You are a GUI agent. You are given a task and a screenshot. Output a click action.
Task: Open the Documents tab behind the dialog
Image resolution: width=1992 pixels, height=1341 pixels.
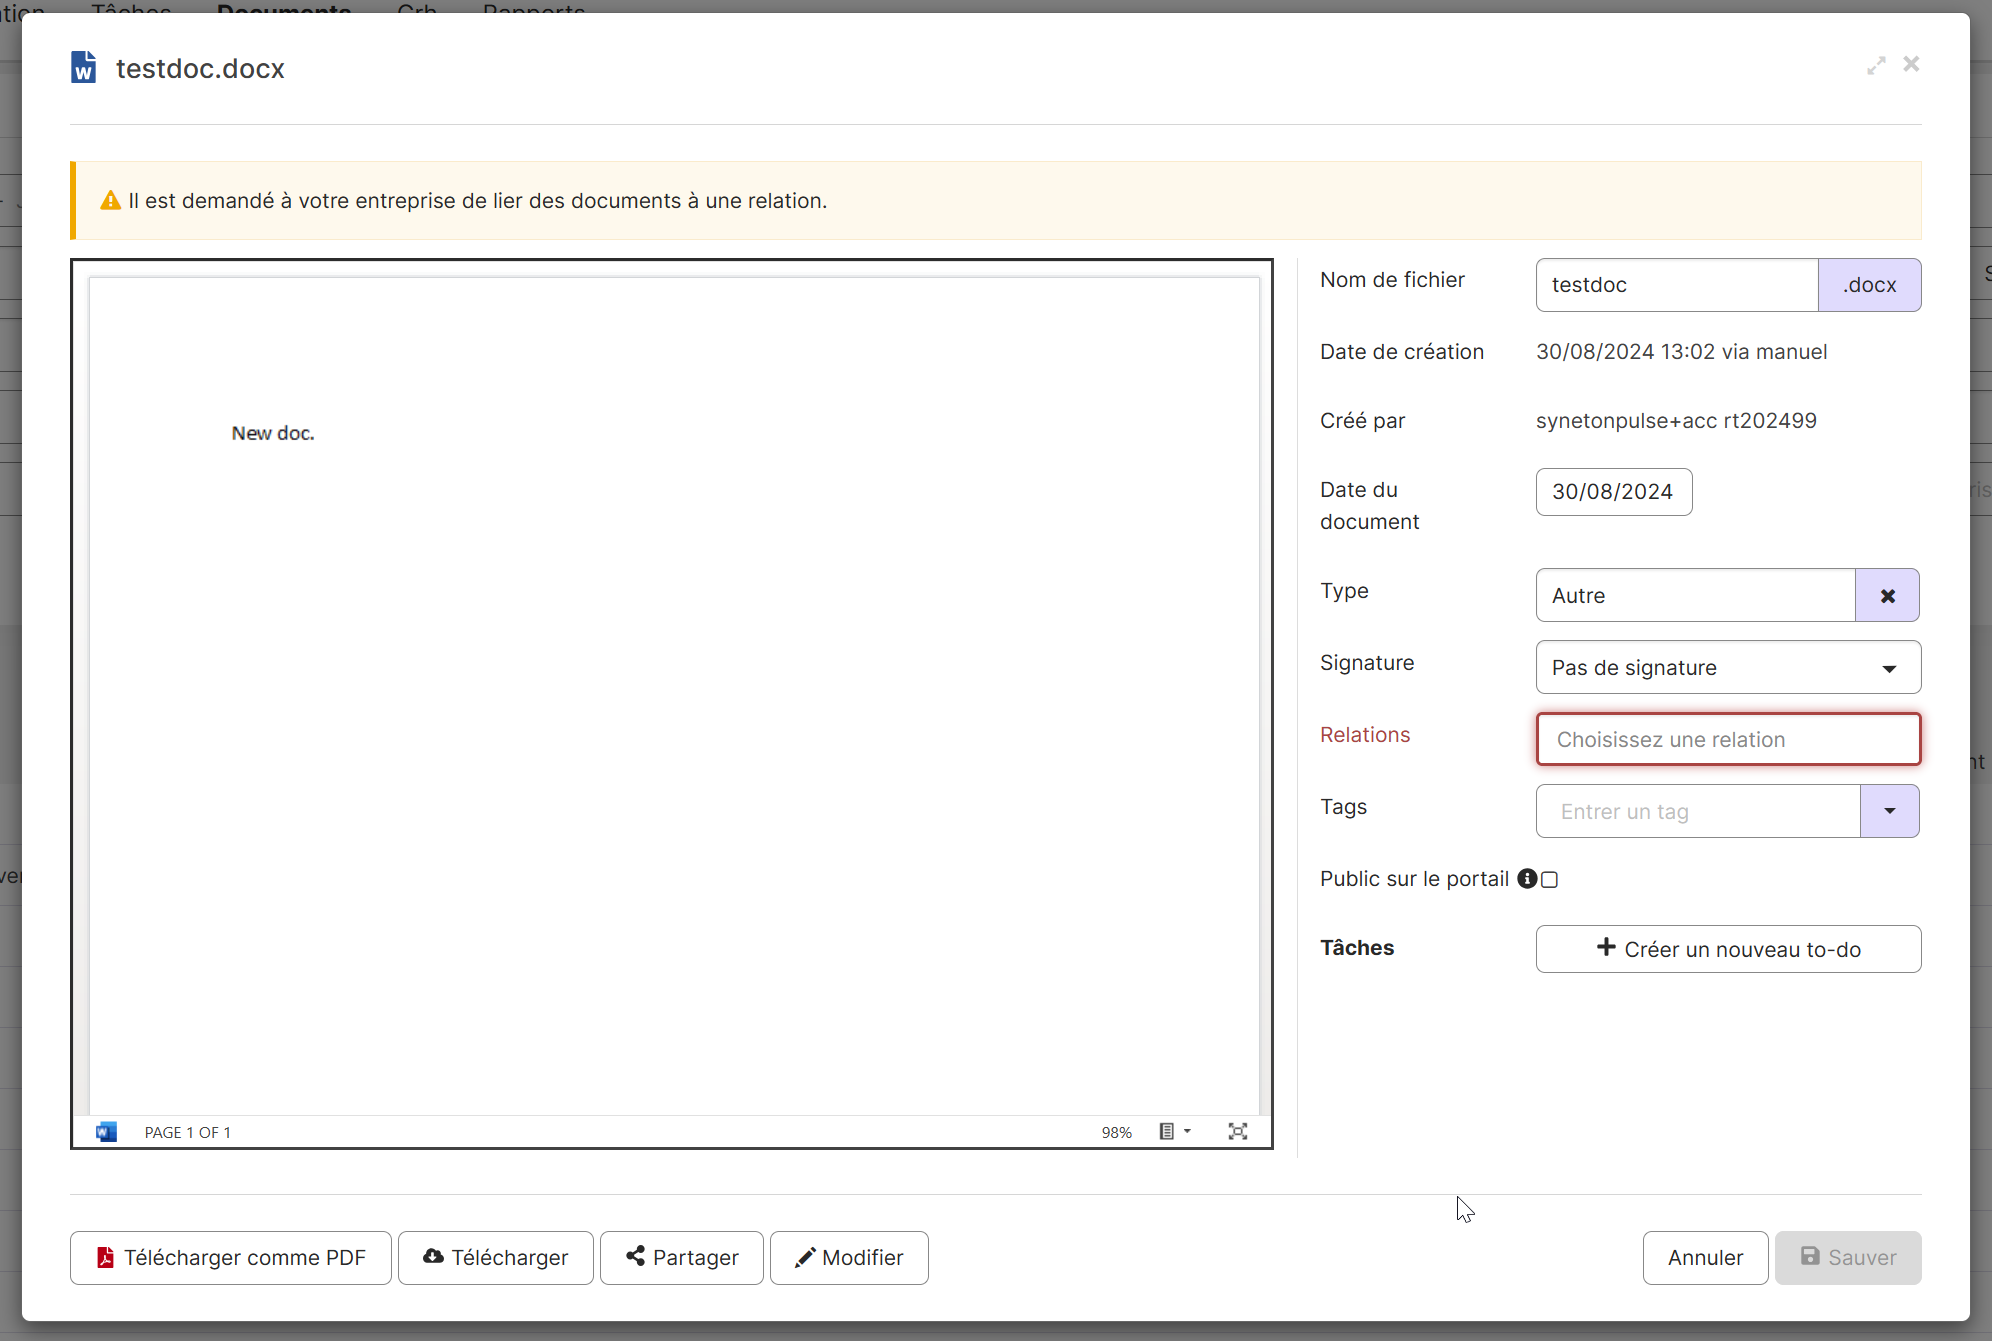coord(284,8)
